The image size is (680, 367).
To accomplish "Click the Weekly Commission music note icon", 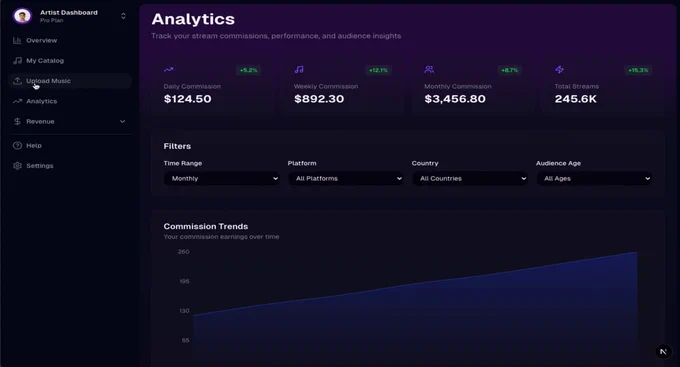I will [299, 69].
